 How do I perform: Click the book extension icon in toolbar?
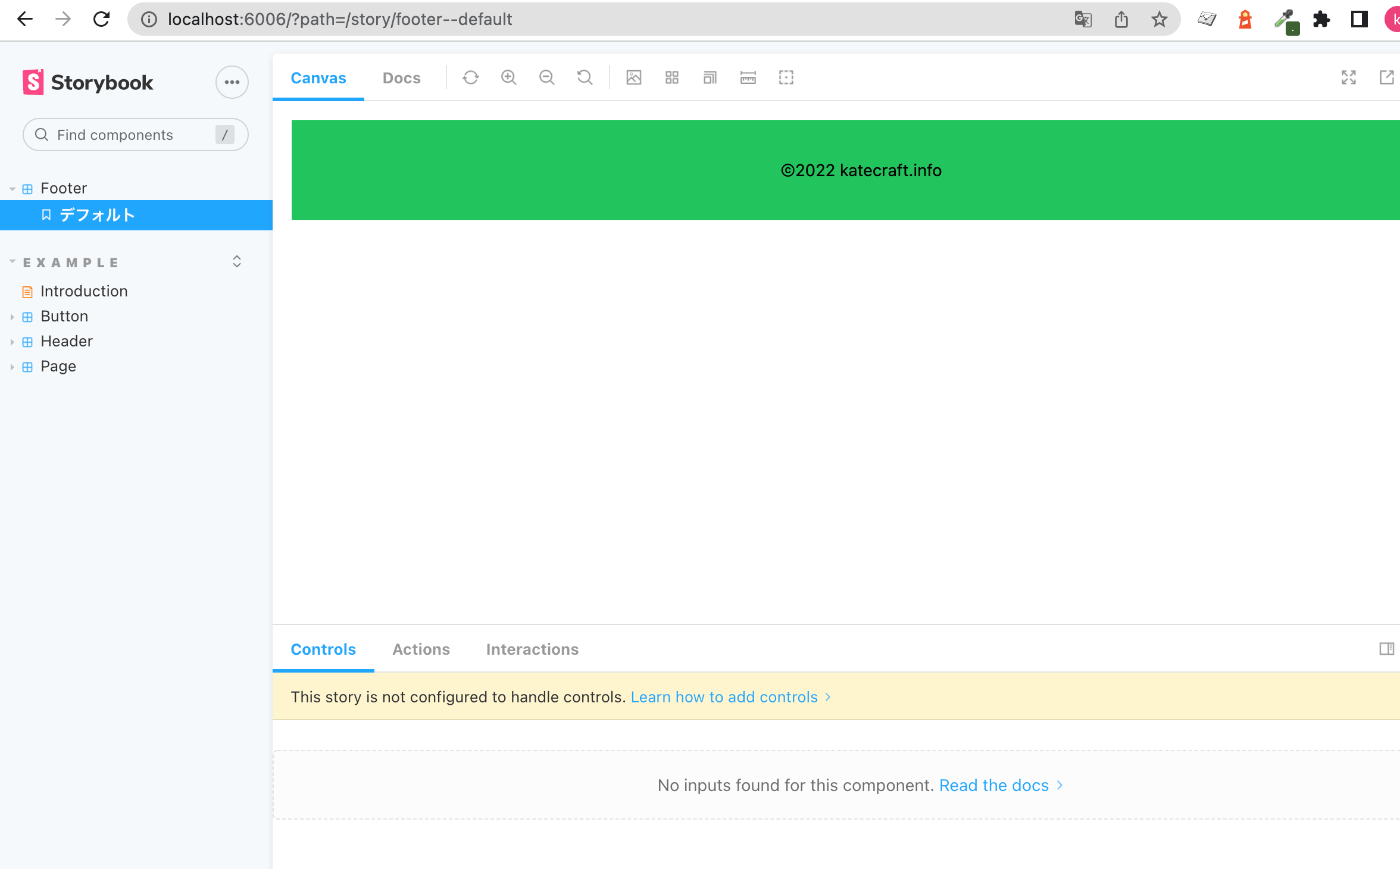point(1207,19)
